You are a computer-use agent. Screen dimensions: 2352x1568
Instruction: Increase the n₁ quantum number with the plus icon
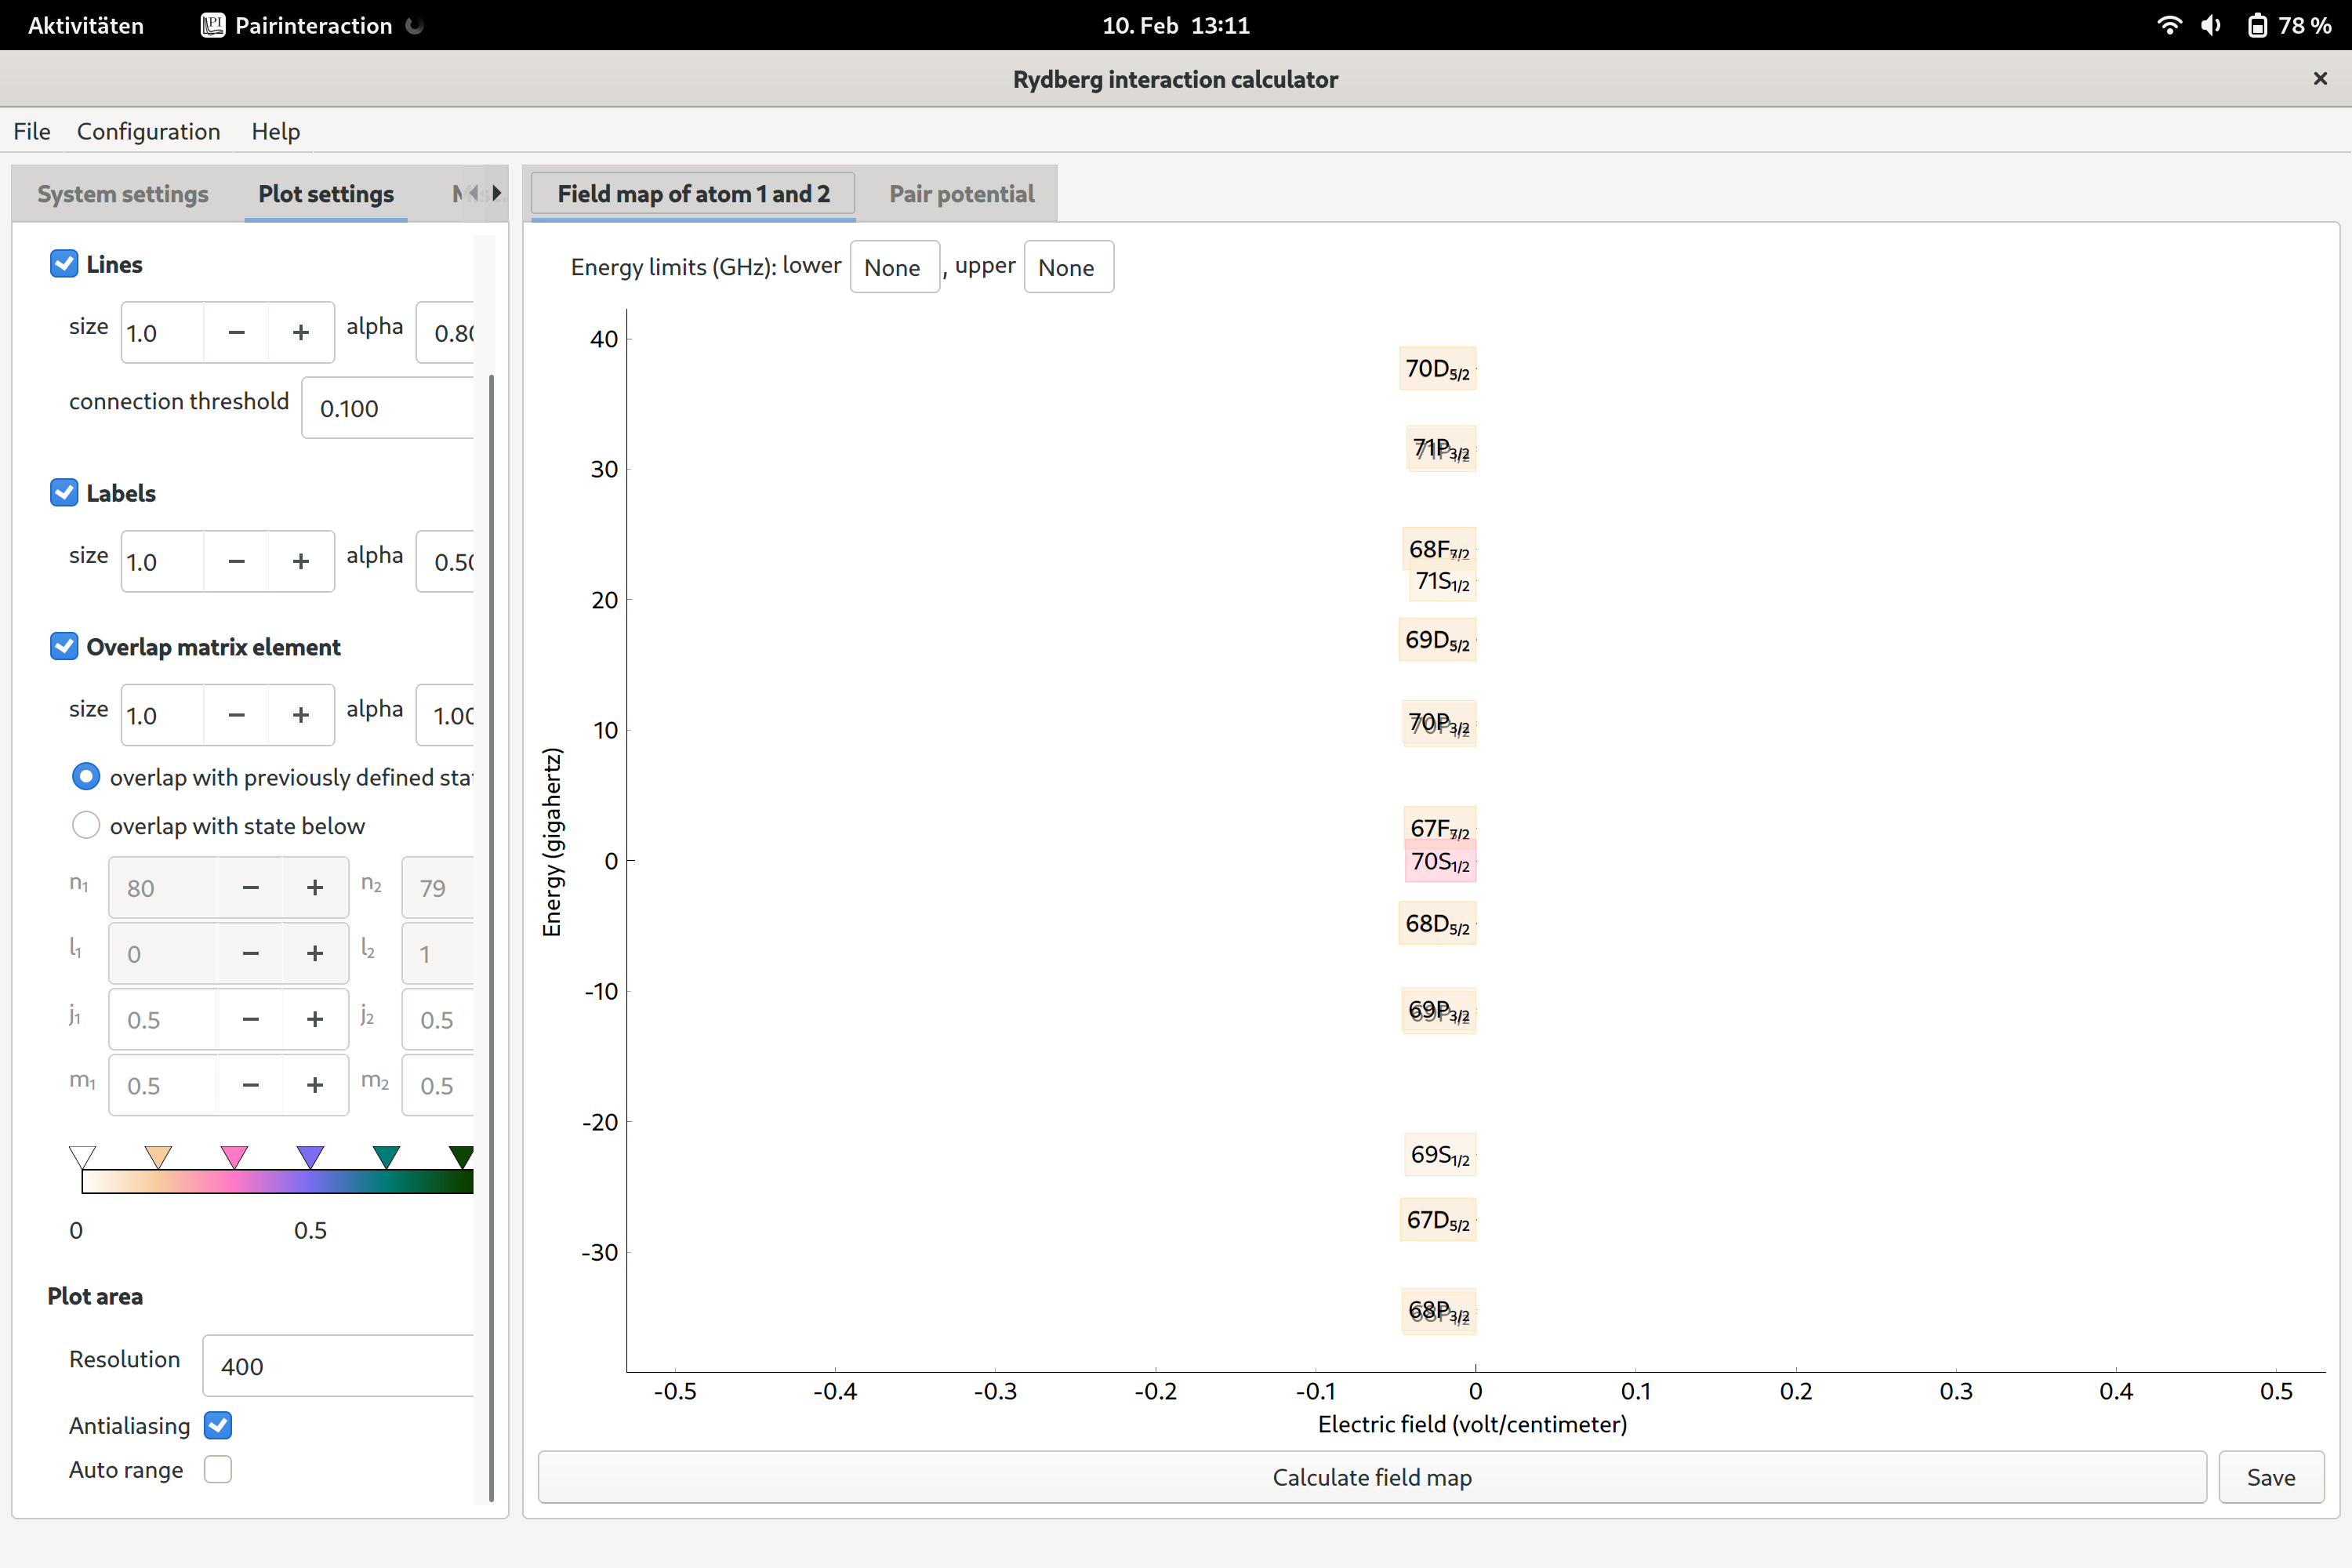click(314, 887)
